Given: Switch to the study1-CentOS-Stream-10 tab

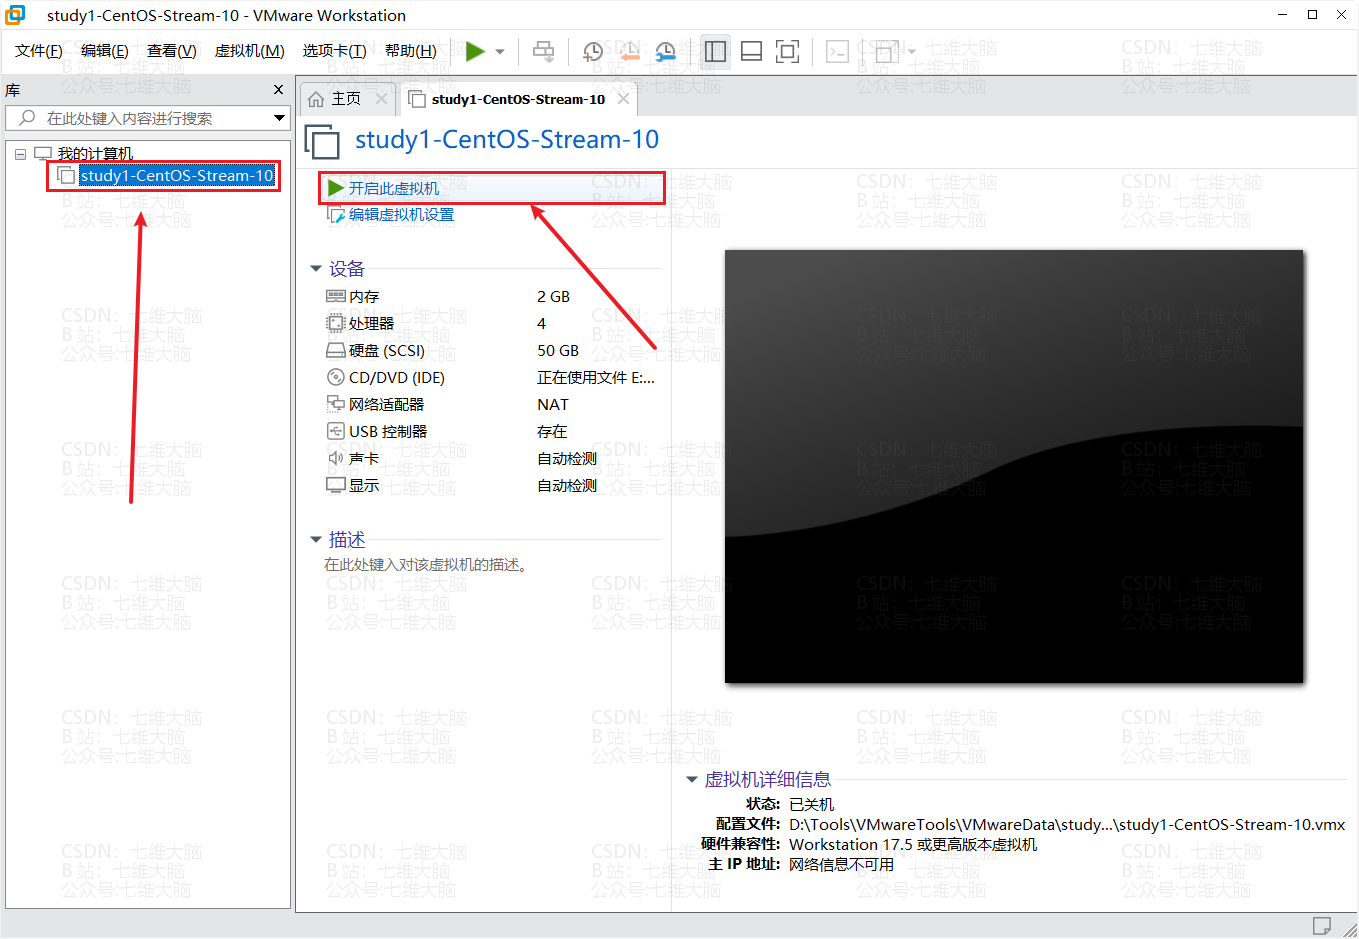Looking at the screenshot, I should (x=518, y=99).
